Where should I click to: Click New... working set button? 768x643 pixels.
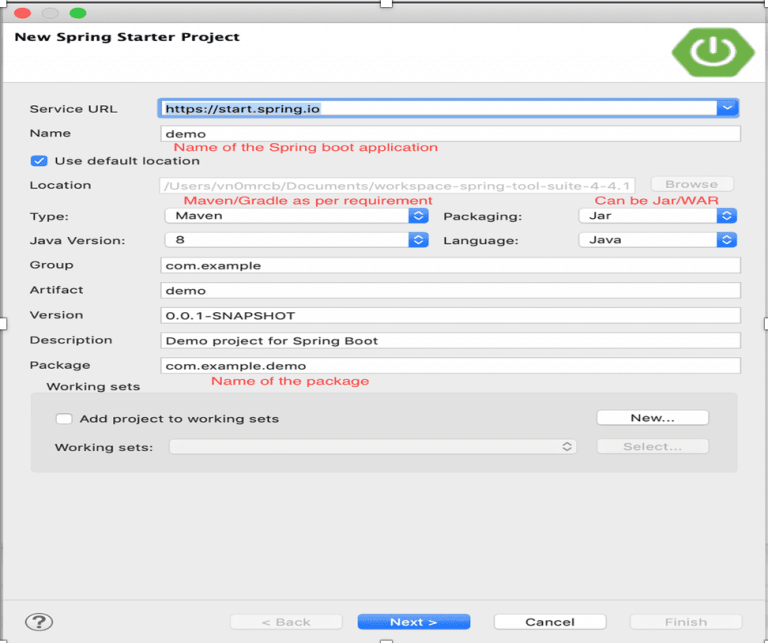pos(652,418)
